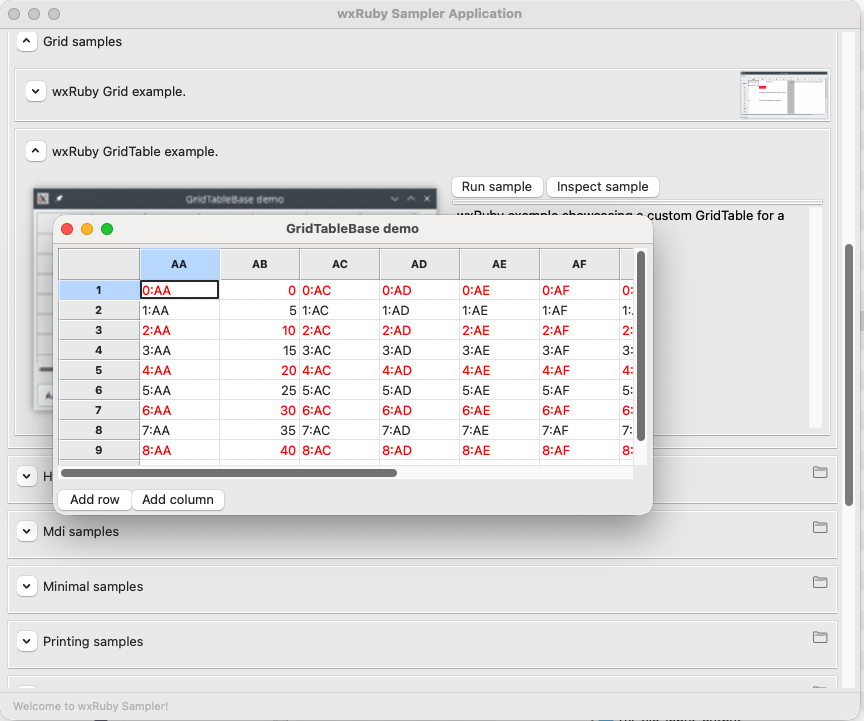
Task: Collapse the Grid samples section
Action: pos(27,42)
